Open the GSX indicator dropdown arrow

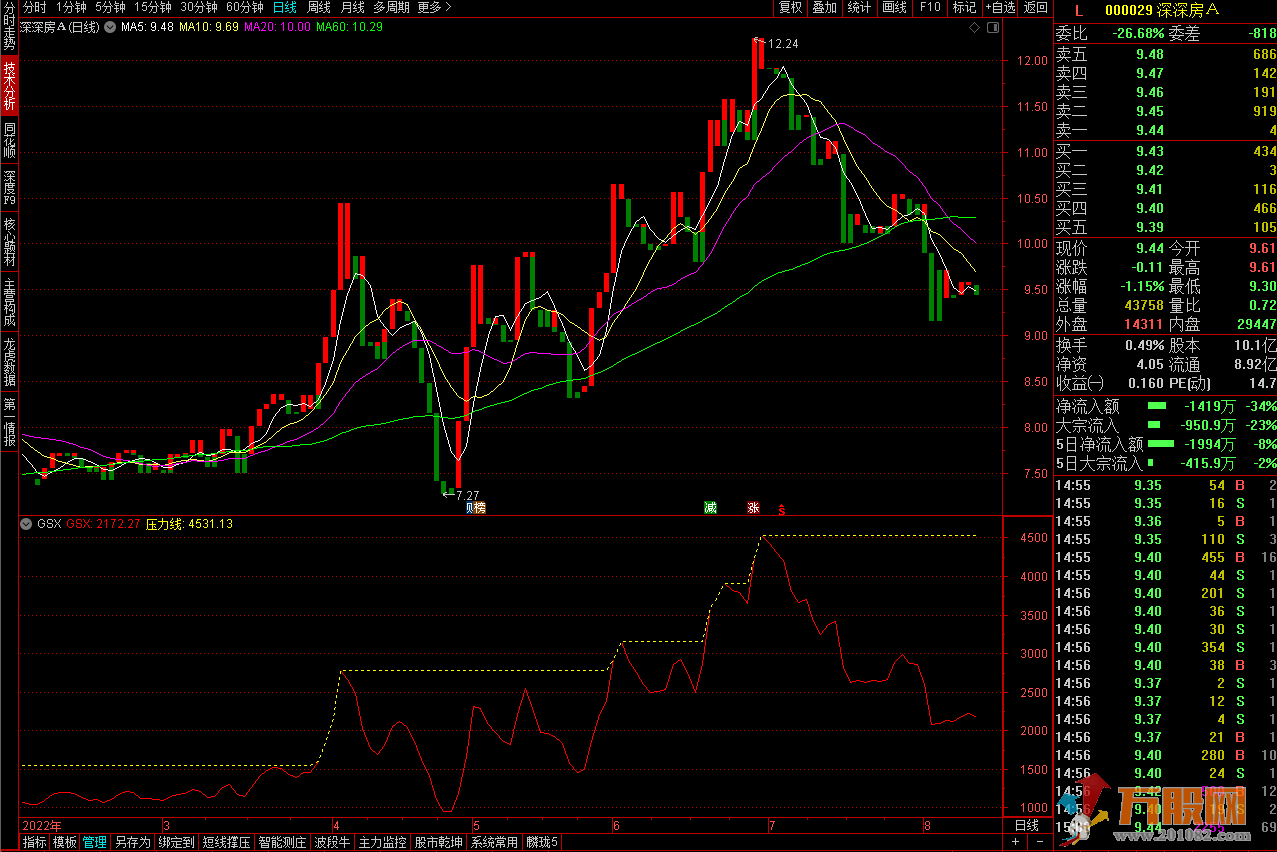pos(27,523)
